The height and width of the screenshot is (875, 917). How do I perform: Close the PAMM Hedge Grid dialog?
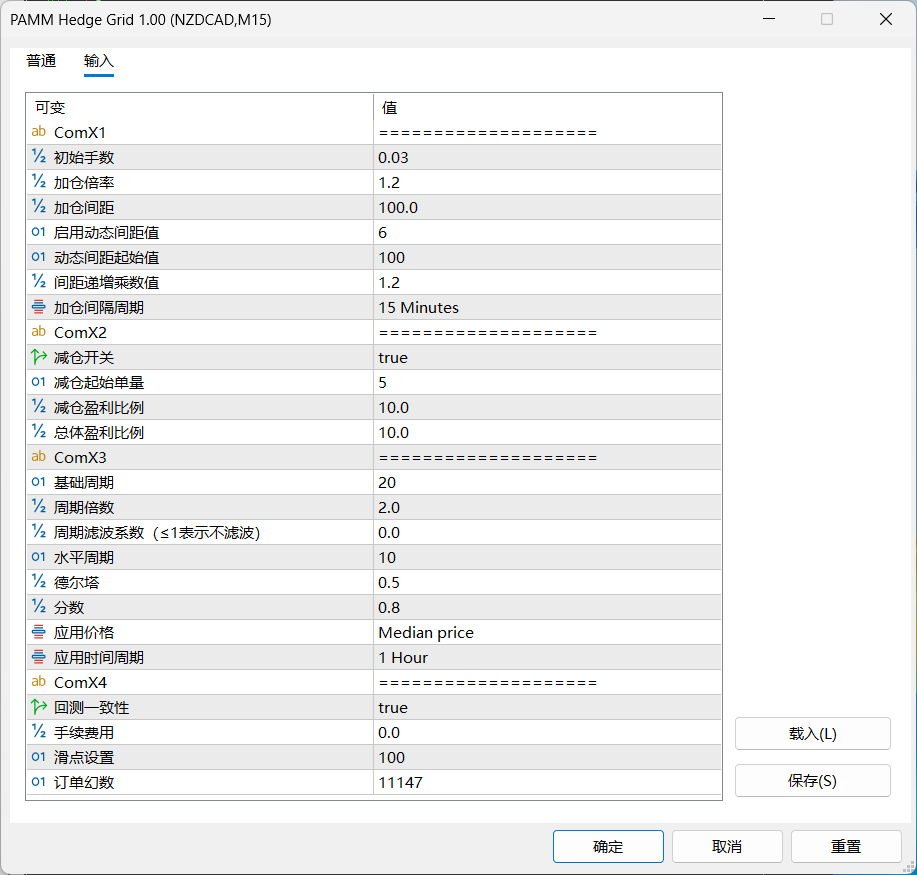pos(885,19)
